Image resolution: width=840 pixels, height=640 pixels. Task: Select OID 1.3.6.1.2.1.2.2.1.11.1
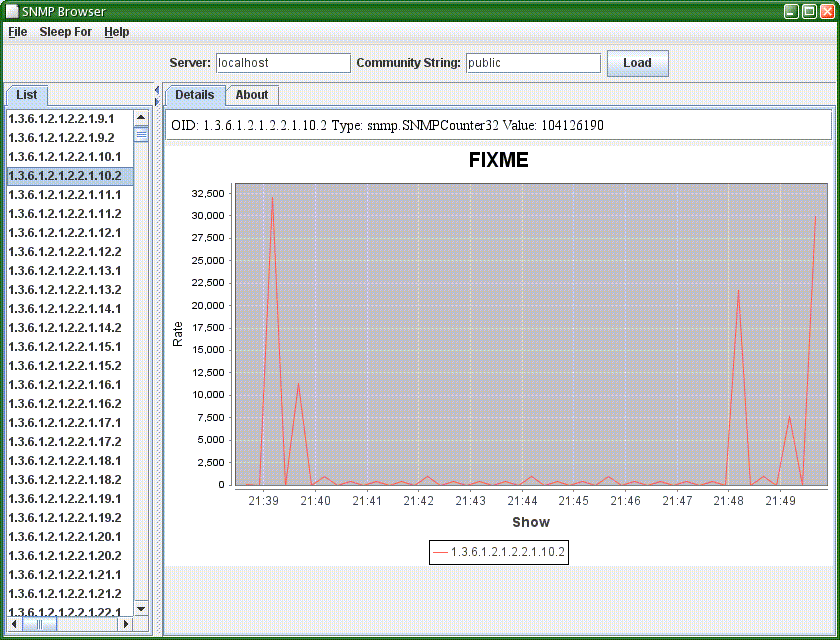click(x=70, y=194)
